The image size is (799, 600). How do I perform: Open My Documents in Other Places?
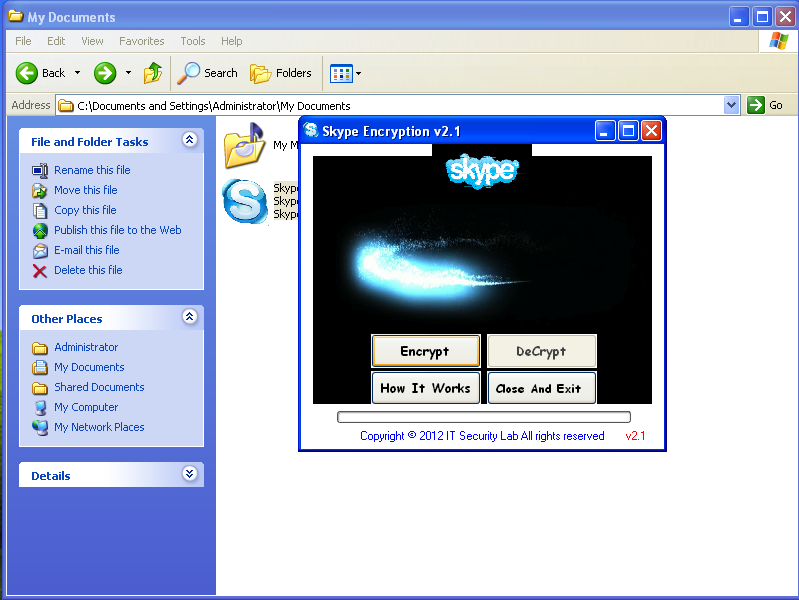(89, 367)
